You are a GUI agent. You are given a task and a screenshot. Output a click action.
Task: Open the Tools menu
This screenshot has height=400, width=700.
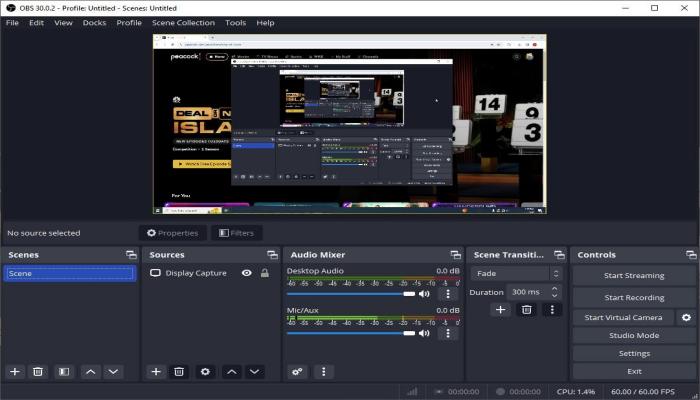pos(235,23)
